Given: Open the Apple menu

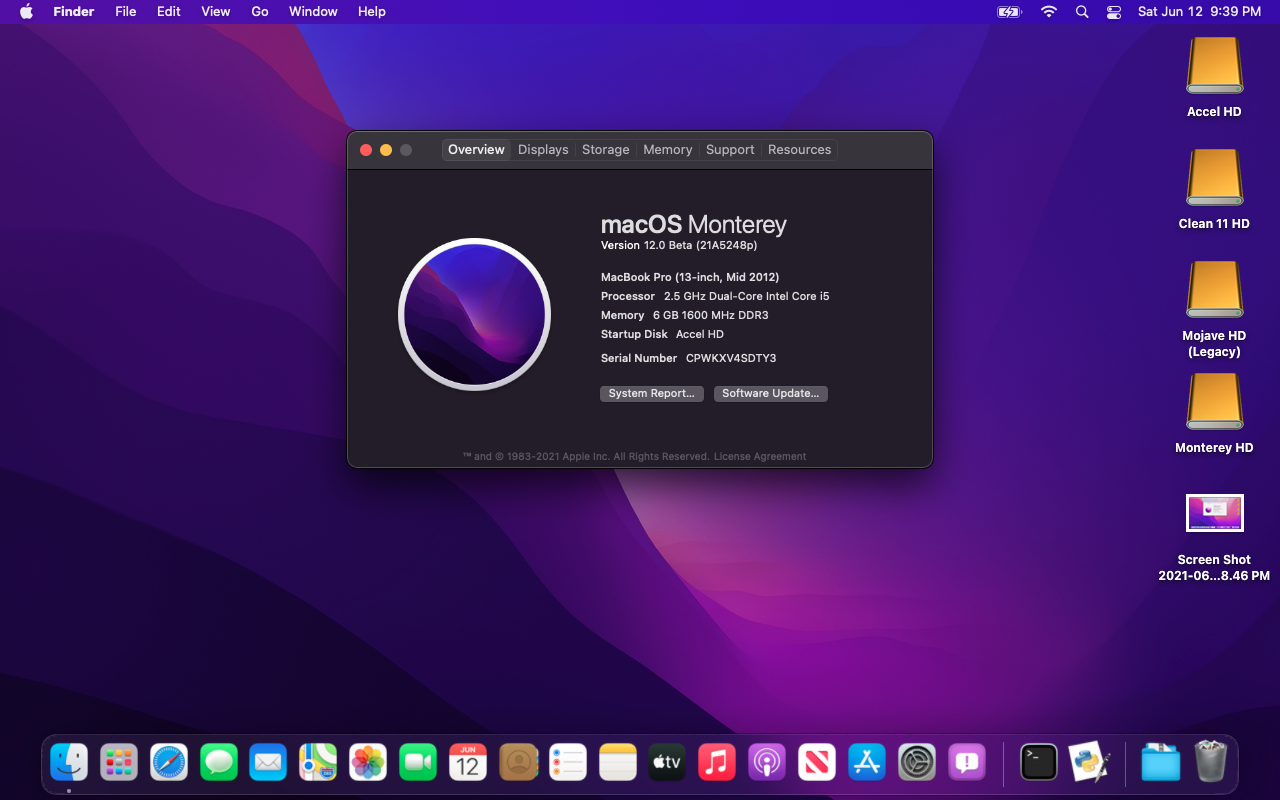Looking at the screenshot, I should pos(26,12).
